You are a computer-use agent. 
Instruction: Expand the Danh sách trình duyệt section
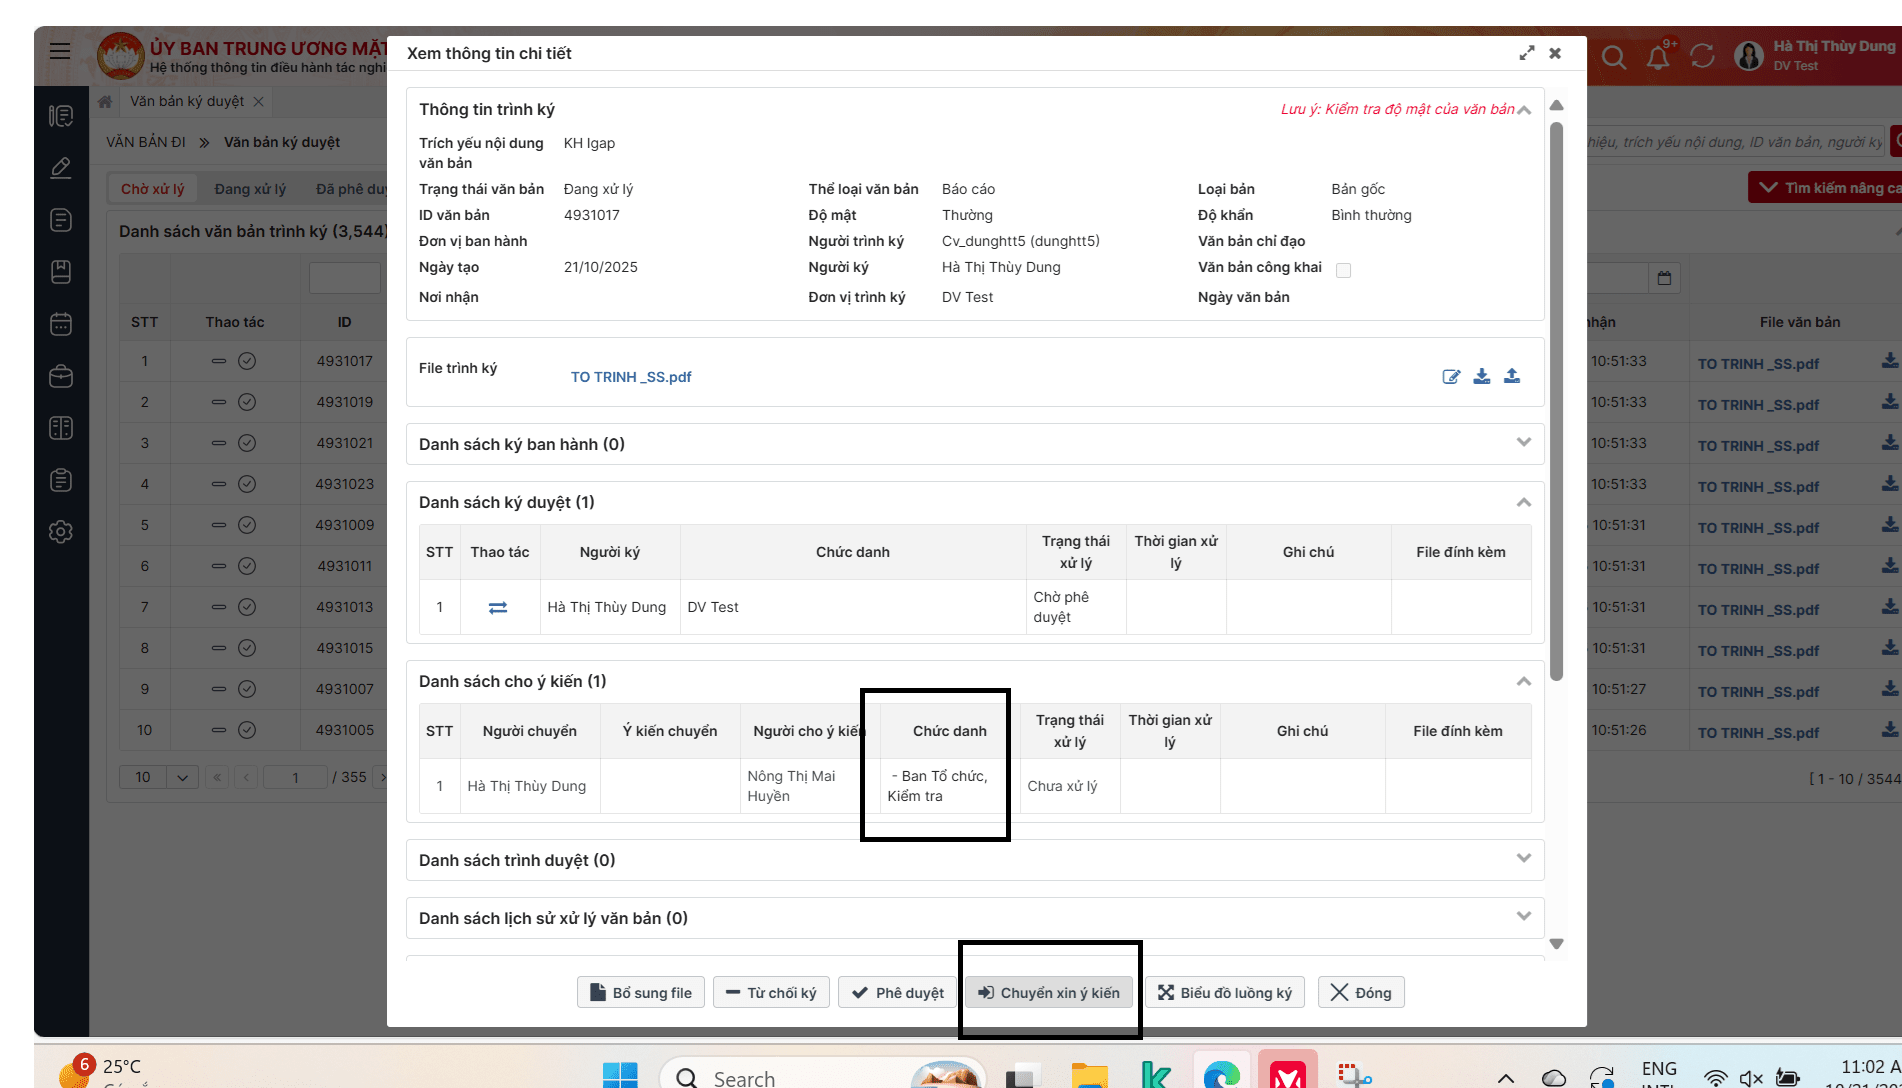pos(1523,859)
